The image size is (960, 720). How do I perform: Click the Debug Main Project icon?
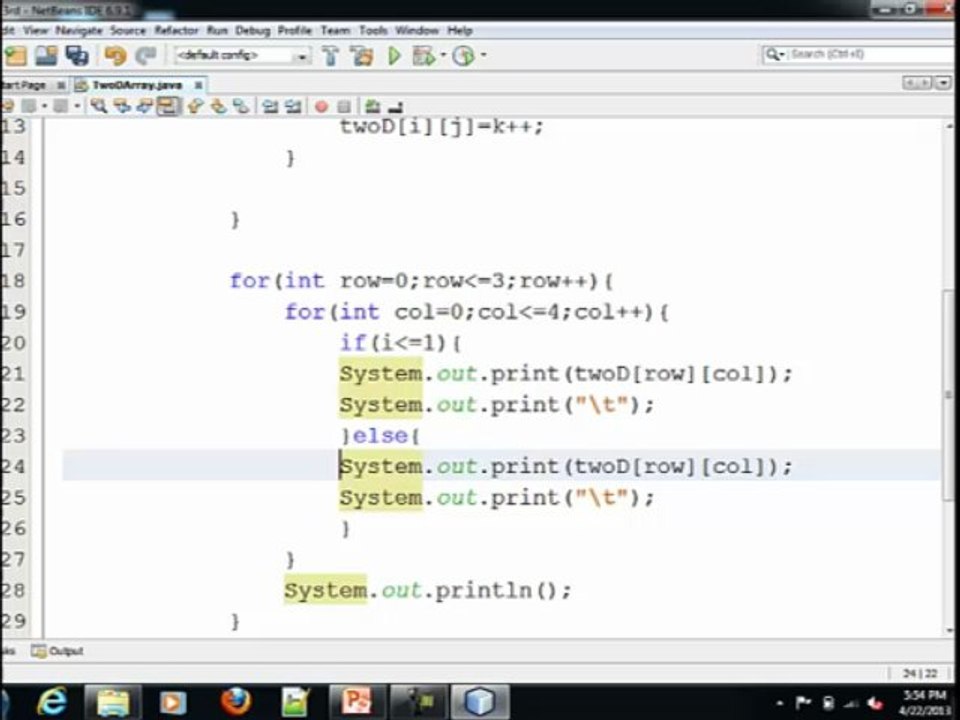click(x=423, y=56)
